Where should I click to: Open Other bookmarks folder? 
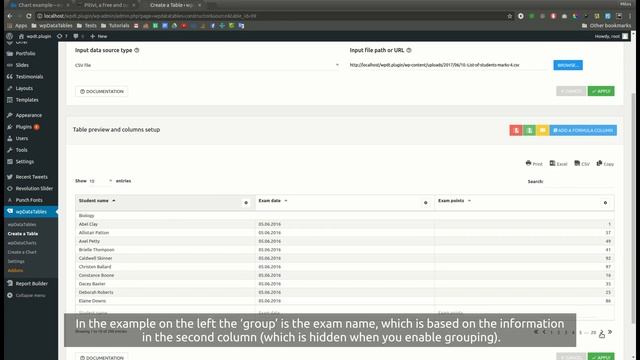click(606, 26)
